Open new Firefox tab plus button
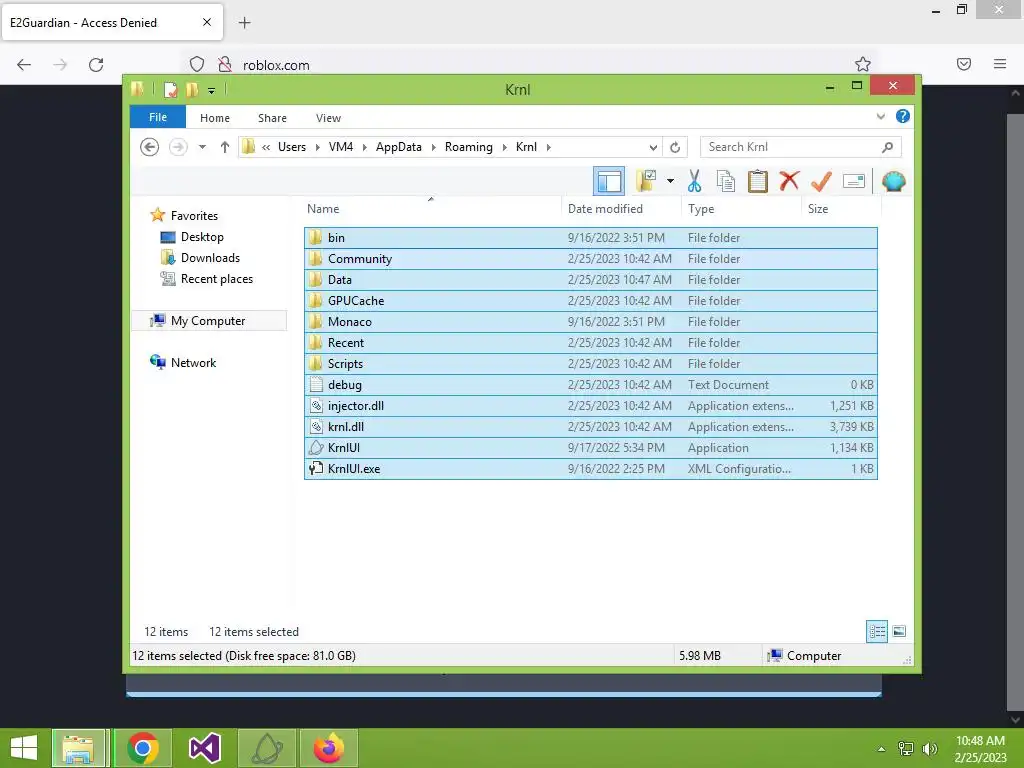The image size is (1024, 768). tap(244, 23)
